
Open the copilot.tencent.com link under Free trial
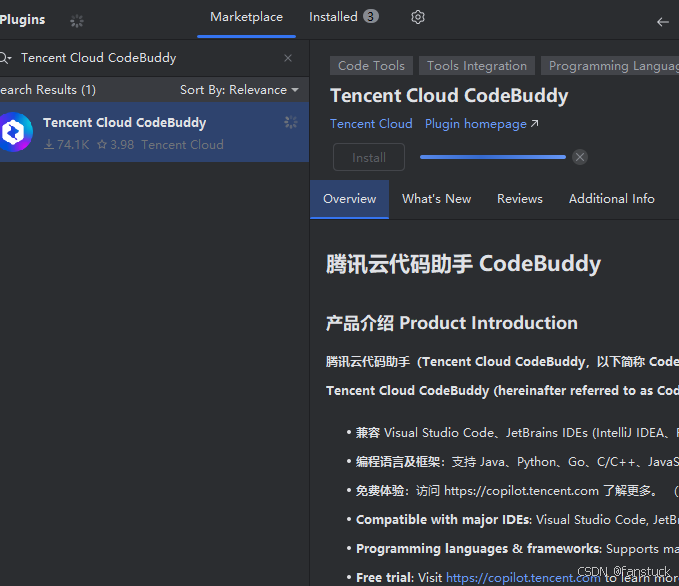(523, 577)
